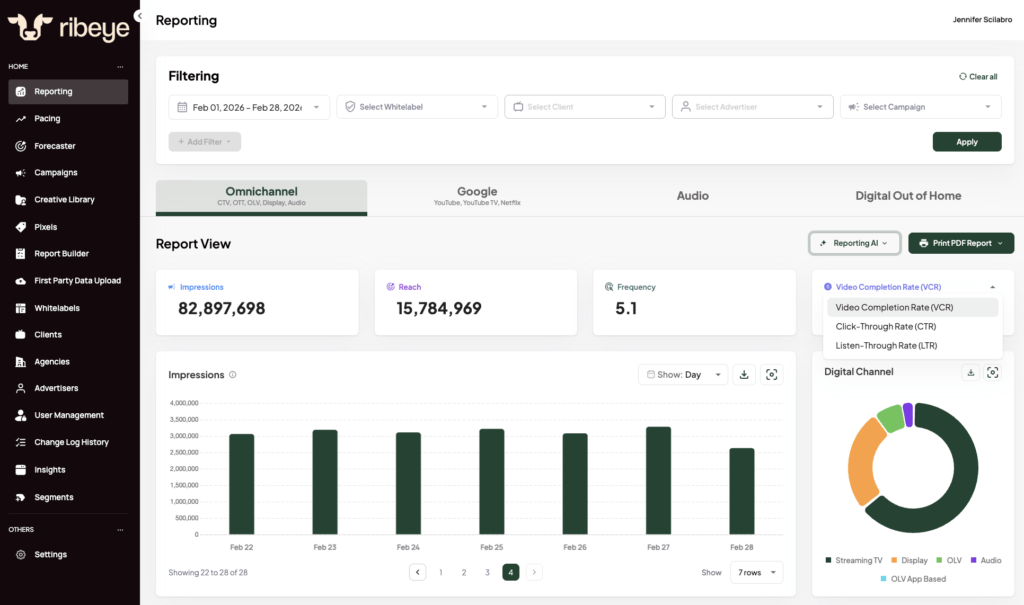Switch to the Audio tab
The height and width of the screenshot is (605, 1024).
tap(692, 196)
